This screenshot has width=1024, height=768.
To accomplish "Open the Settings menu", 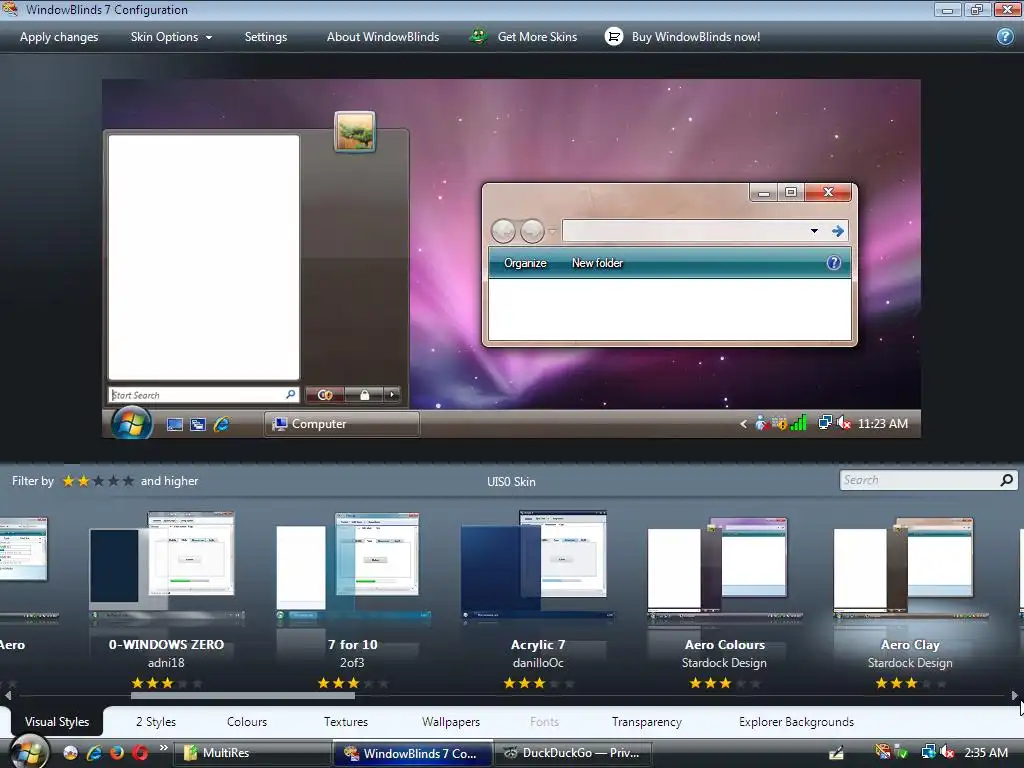I will pyautogui.click(x=266, y=37).
